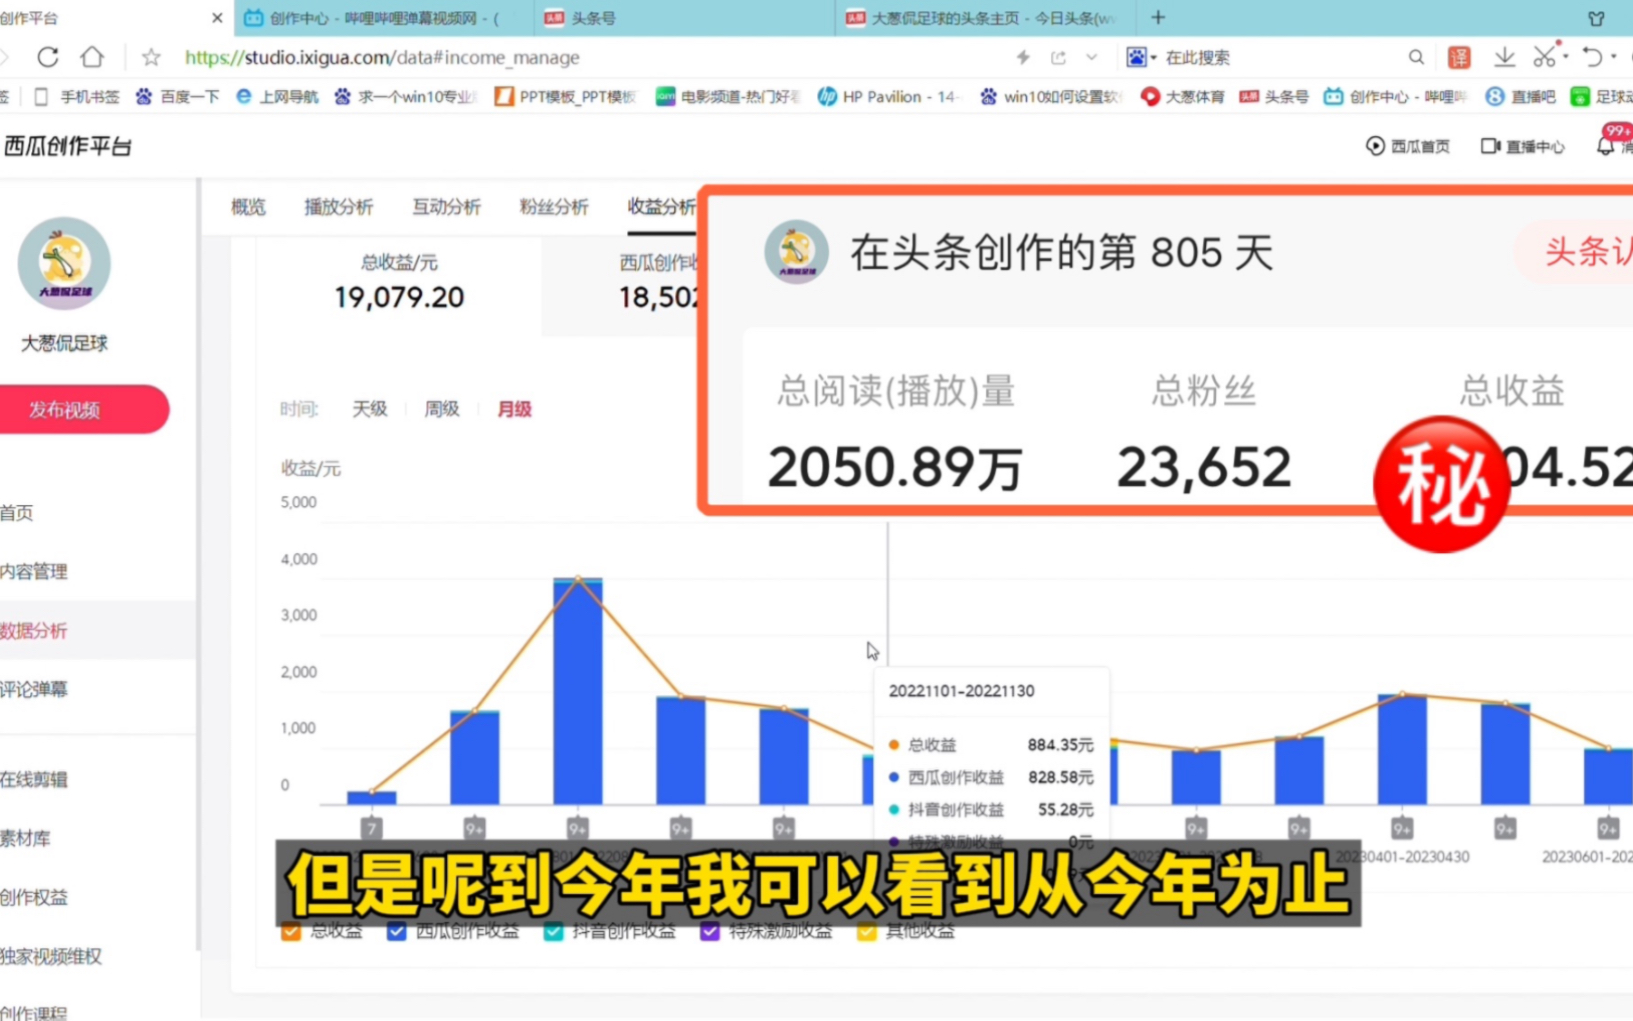The width and height of the screenshot is (1633, 1021).
Task: Expand the undo icon dropdown arrow
Action: 1614,57
